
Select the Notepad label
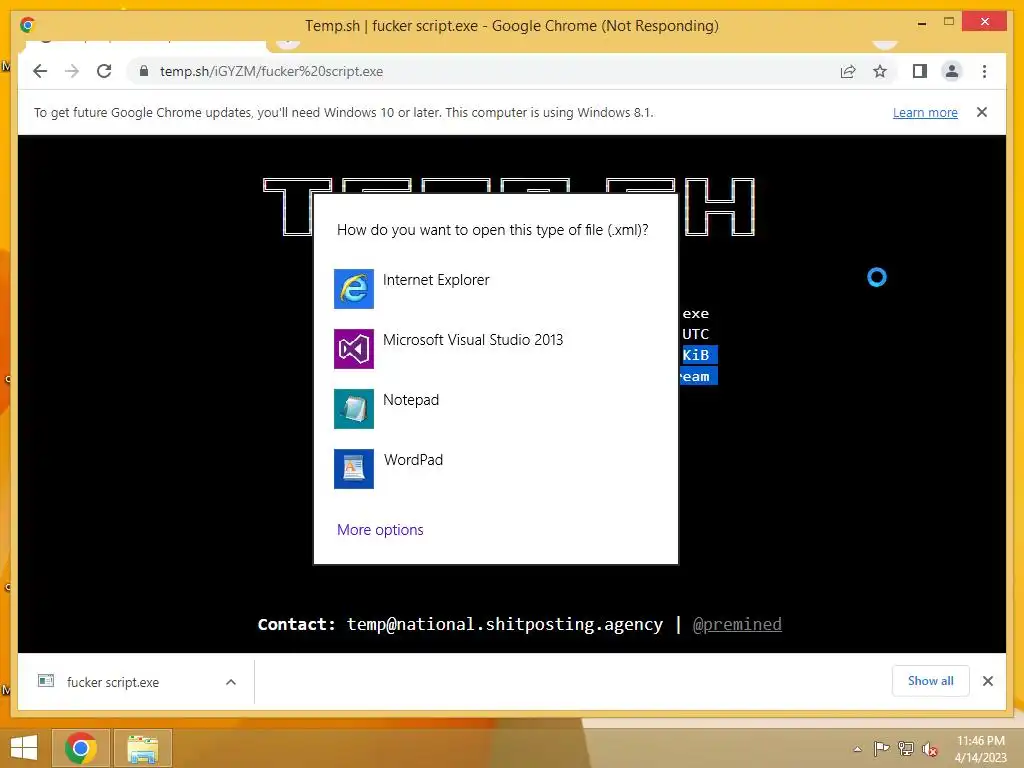click(411, 400)
